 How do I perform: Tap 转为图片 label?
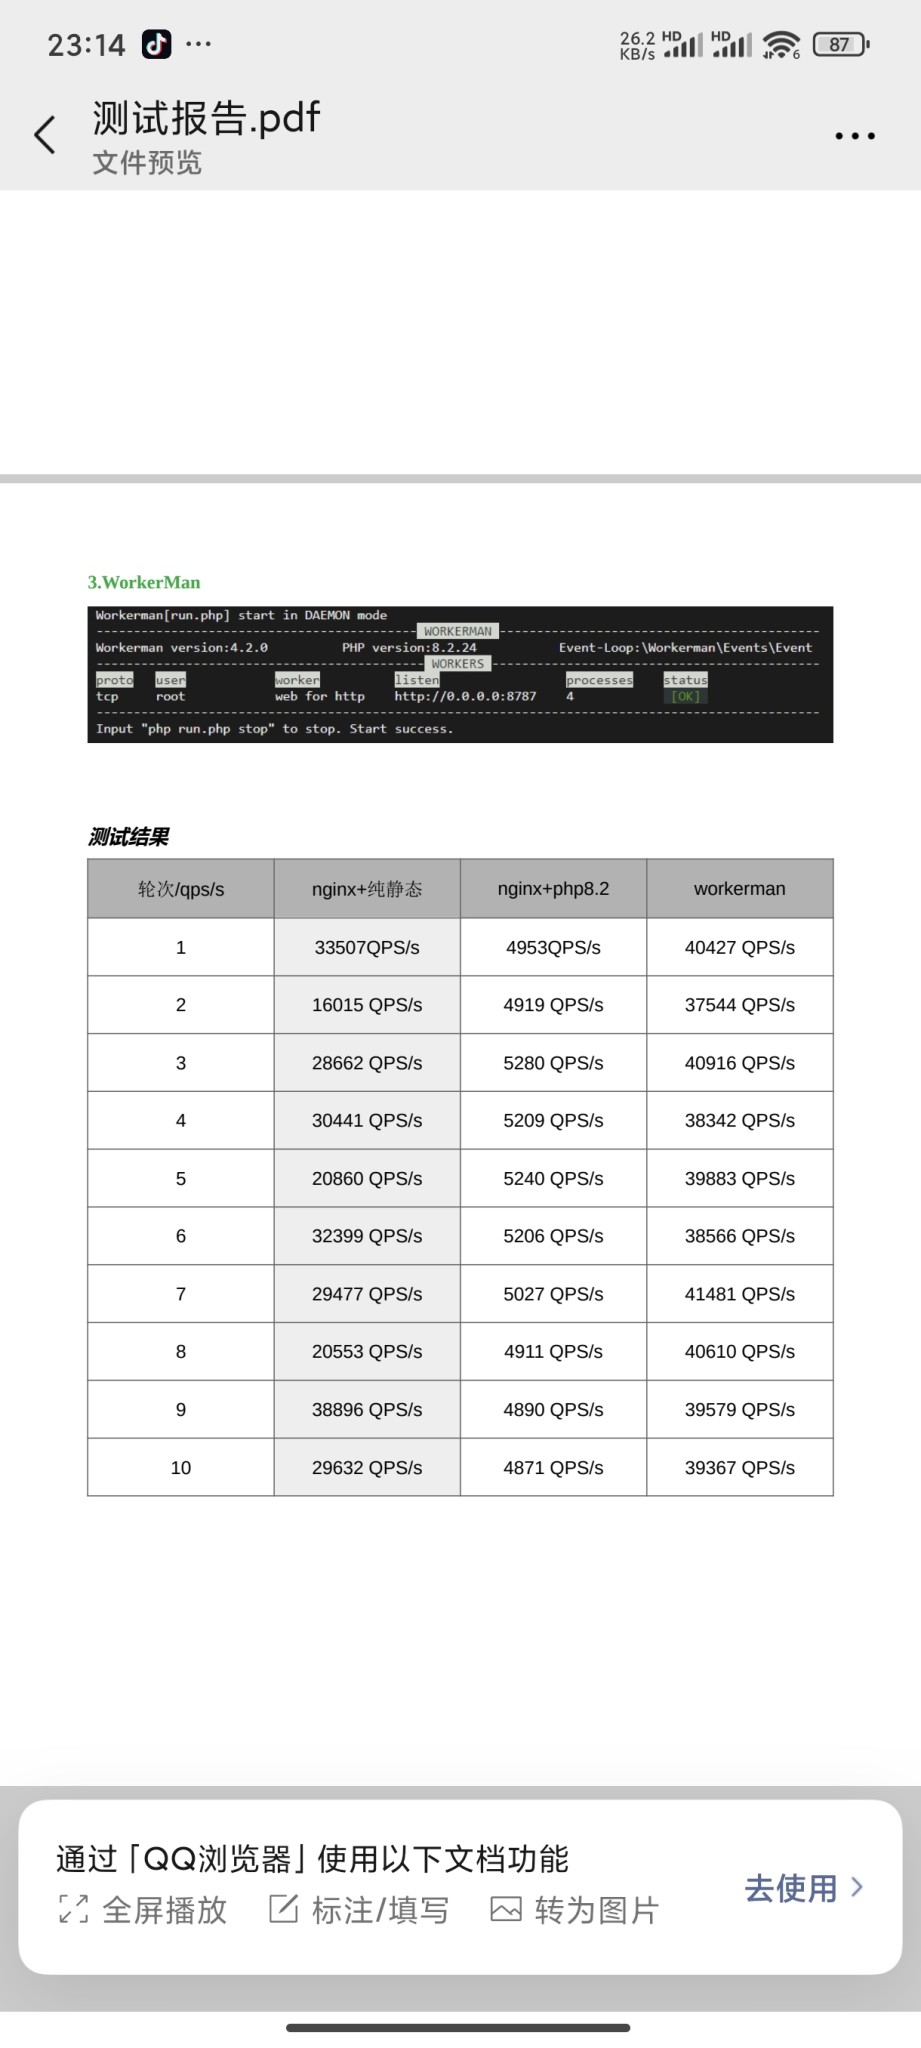pos(597,1910)
